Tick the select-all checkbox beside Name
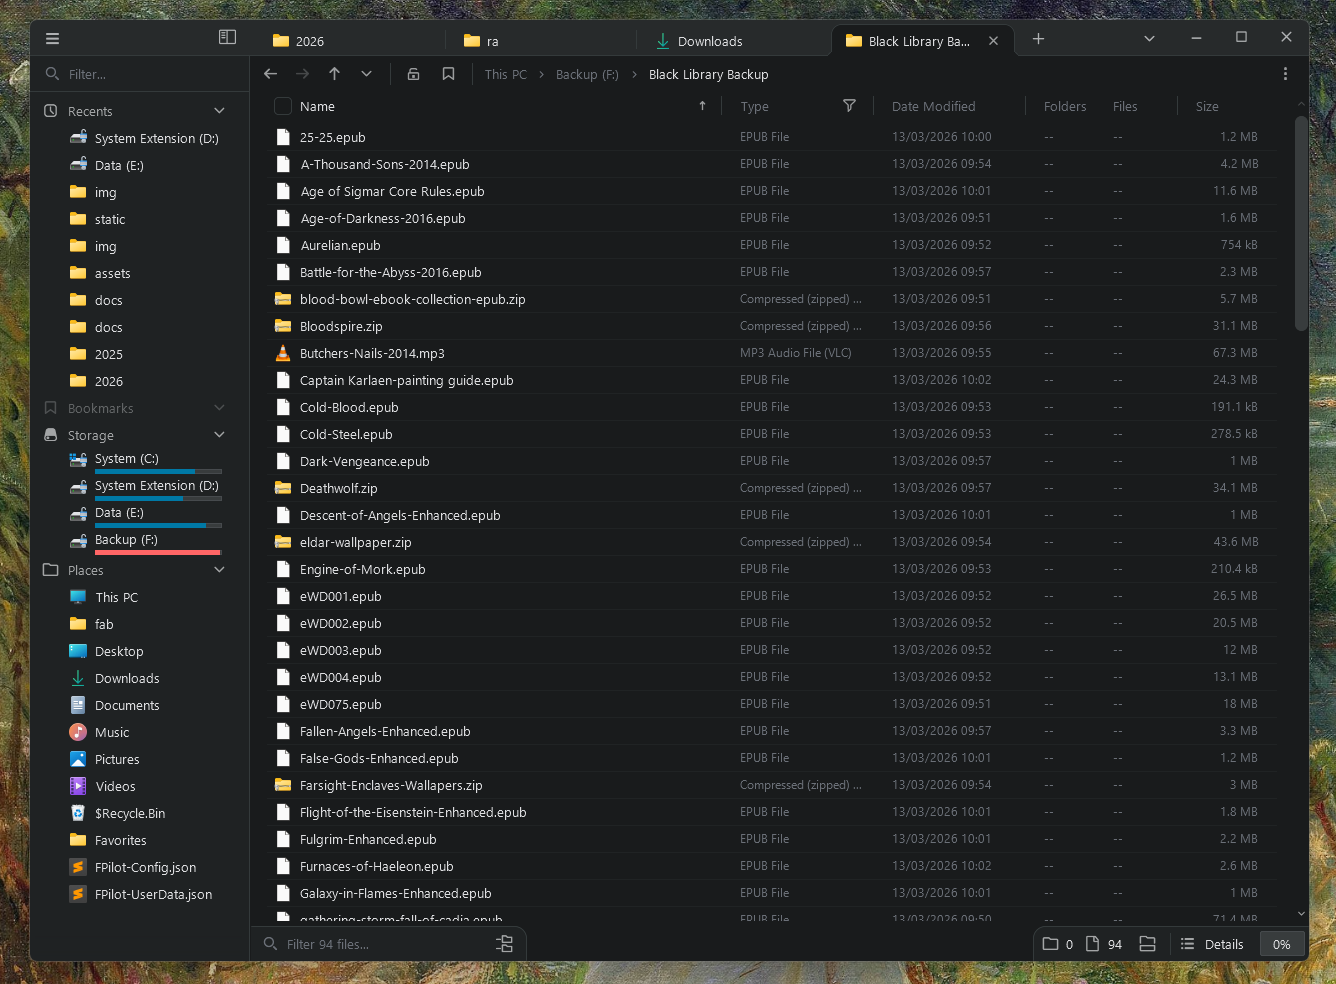The width and height of the screenshot is (1336, 984). 283,106
